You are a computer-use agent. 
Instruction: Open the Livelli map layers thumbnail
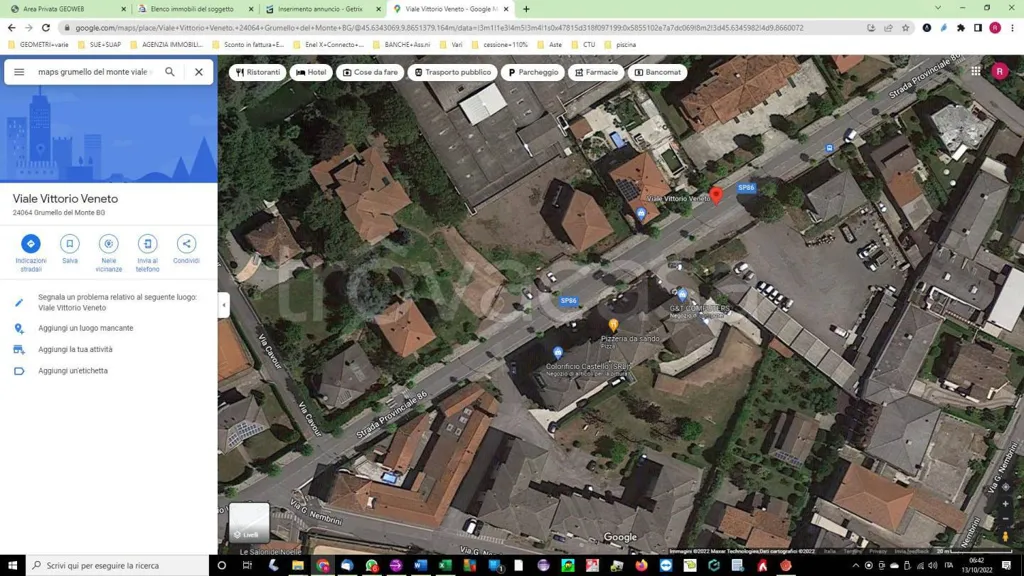pyautogui.click(x=249, y=522)
